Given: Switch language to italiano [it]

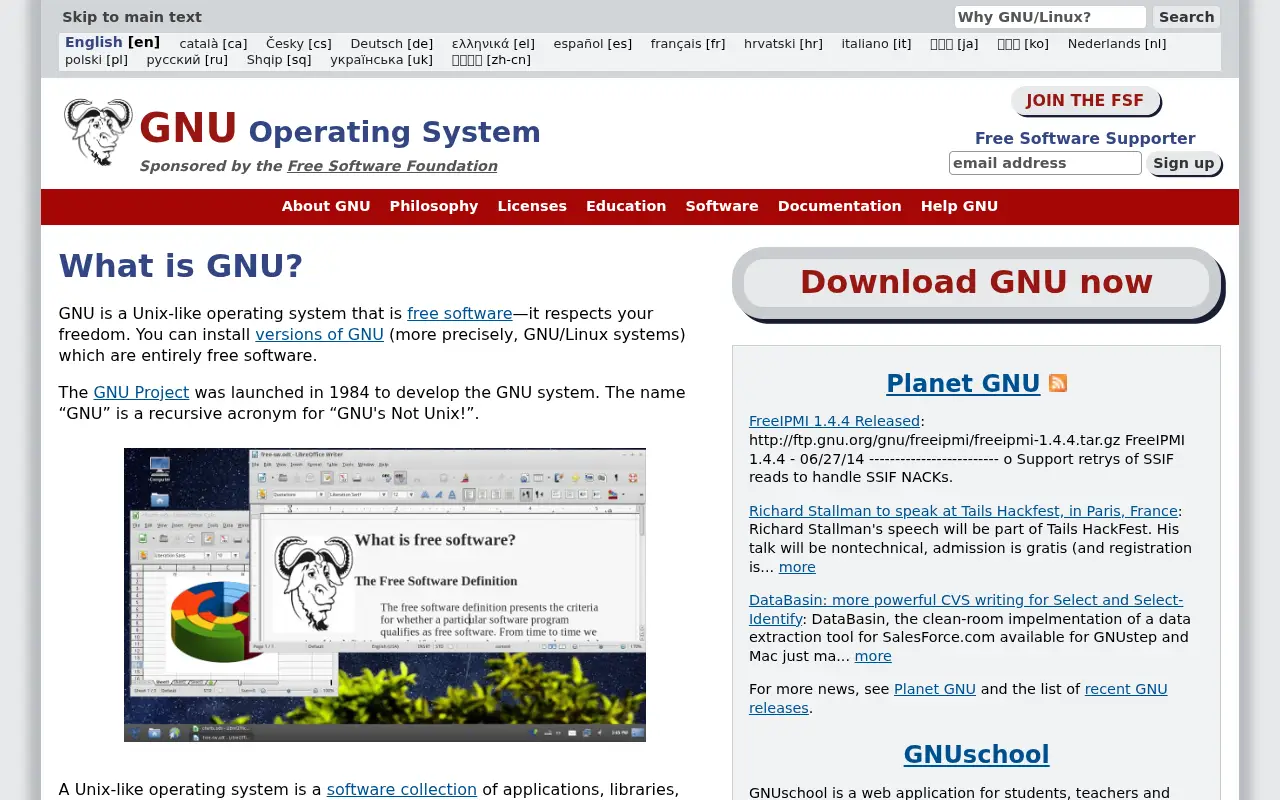Looking at the screenshot, I should [x=877, y=44].
